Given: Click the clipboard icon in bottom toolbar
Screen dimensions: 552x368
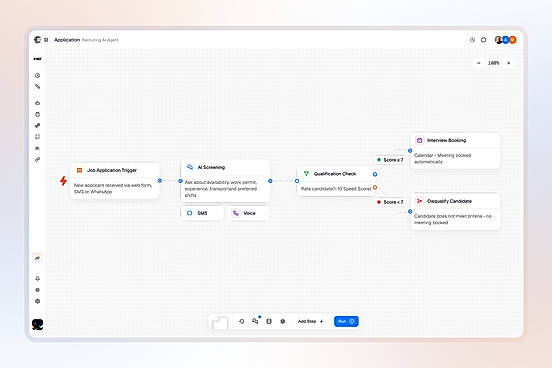Looking at the screenshot, I should [x=269, y=321].
